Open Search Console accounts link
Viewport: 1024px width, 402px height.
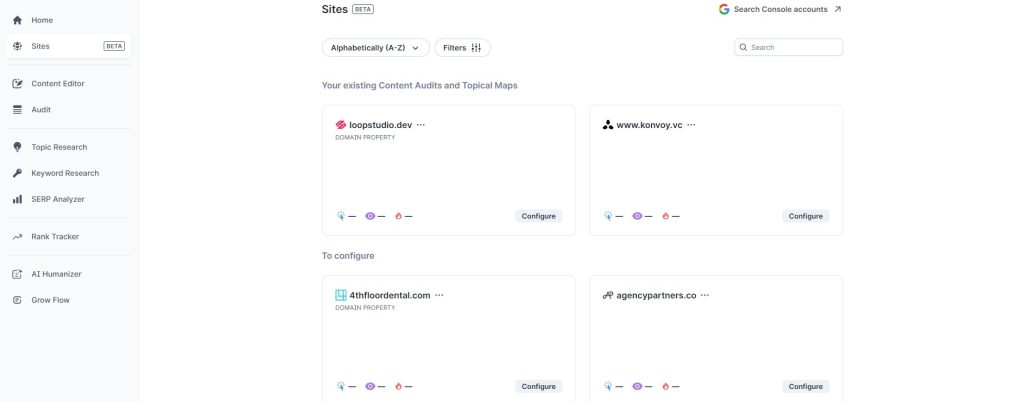pyautogui.click(x=780, y=9)
